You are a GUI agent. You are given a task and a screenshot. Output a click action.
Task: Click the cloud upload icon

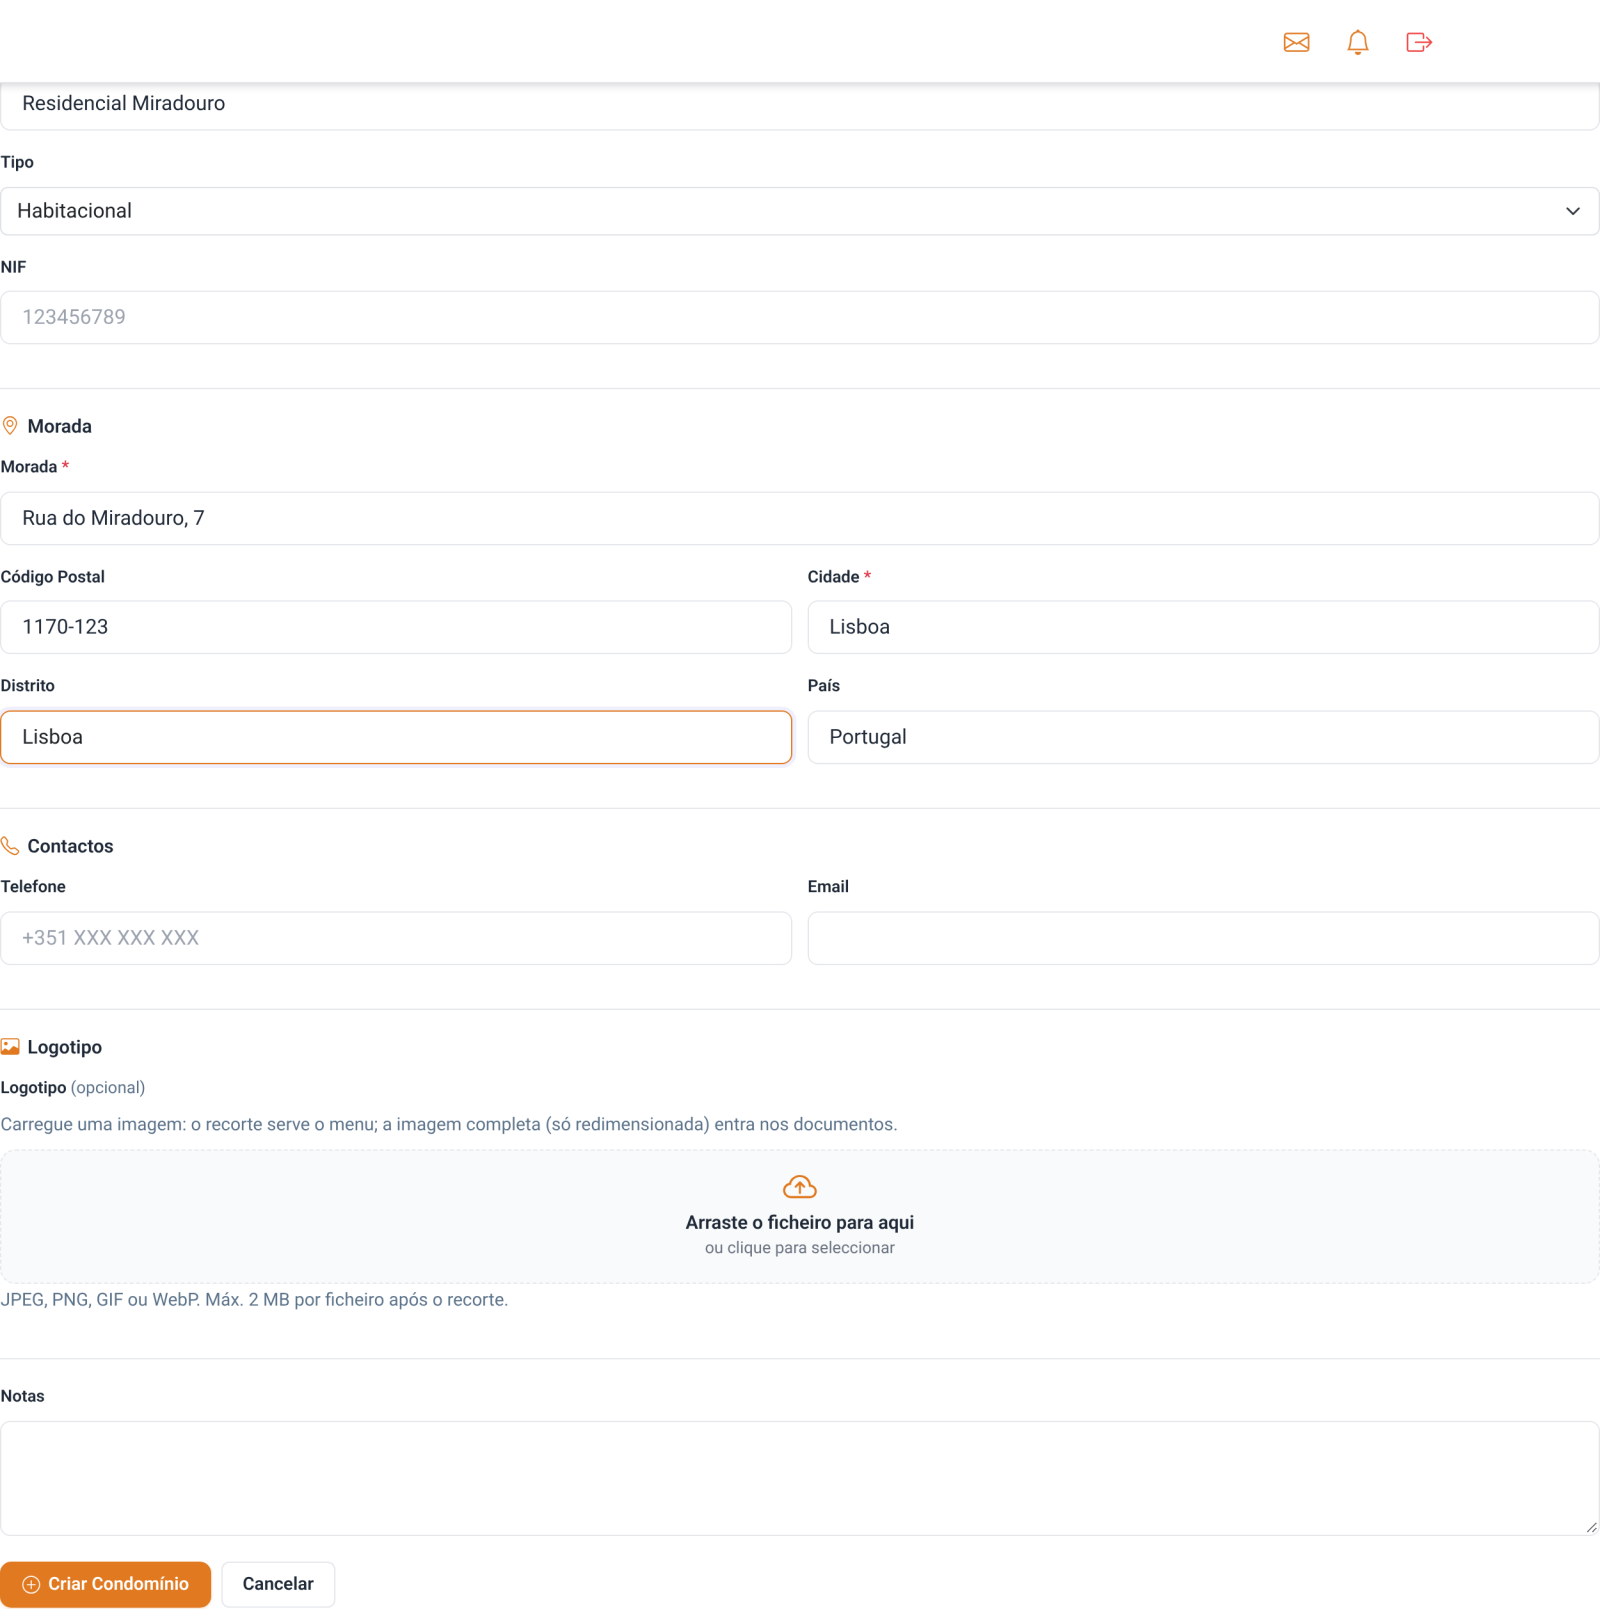[x=799, y=1187]
